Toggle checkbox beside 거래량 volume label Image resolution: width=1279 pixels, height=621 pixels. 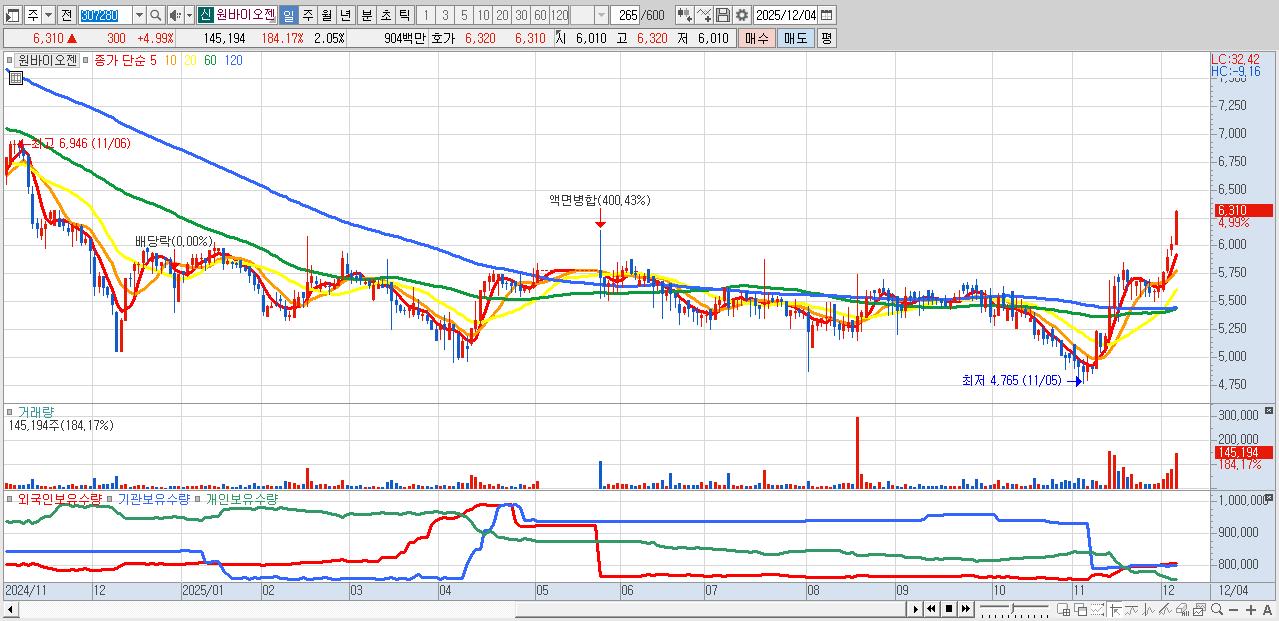(11, 411)
